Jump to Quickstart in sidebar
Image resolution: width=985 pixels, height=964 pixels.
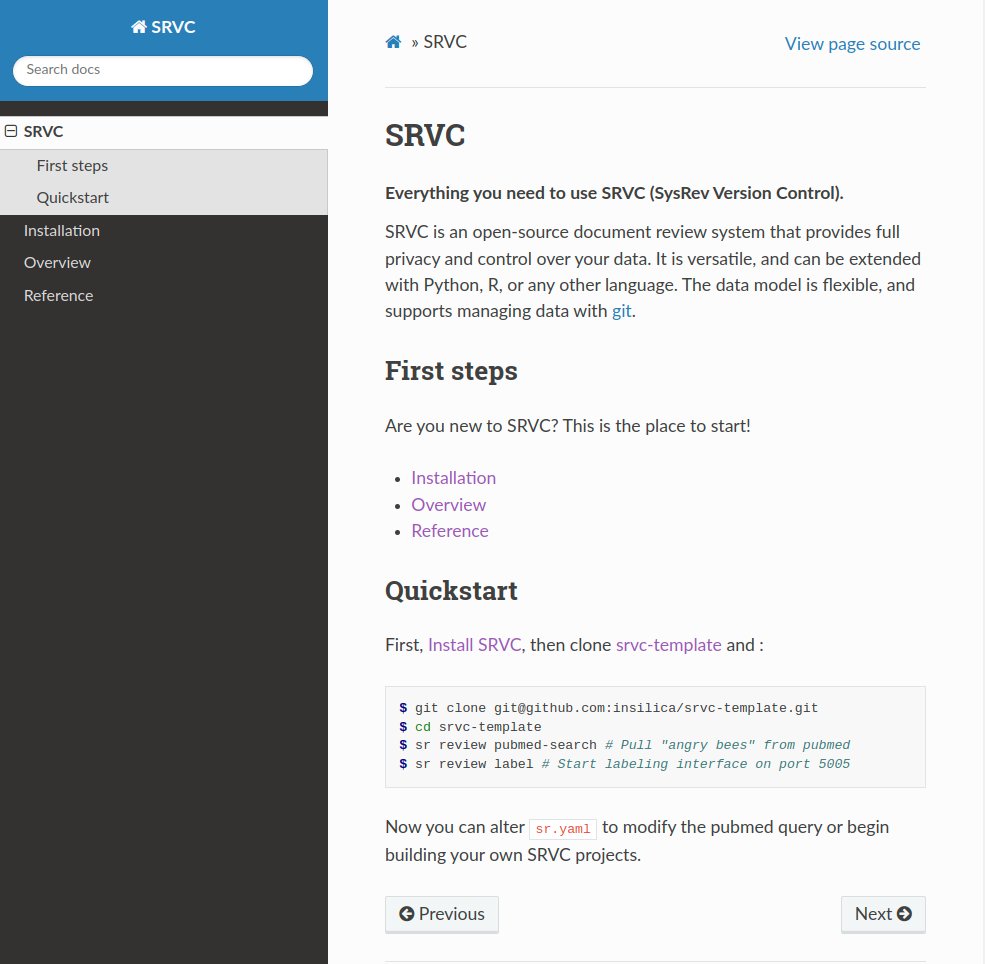[x=73, y=198]
